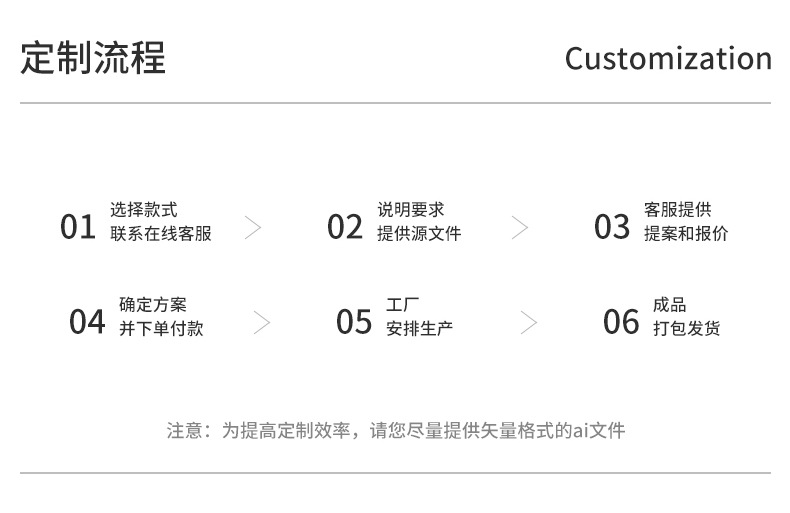Screen dimensions: 790x513
Task: Open the 说明要求 提供源文件 step text
Action: 419,222
